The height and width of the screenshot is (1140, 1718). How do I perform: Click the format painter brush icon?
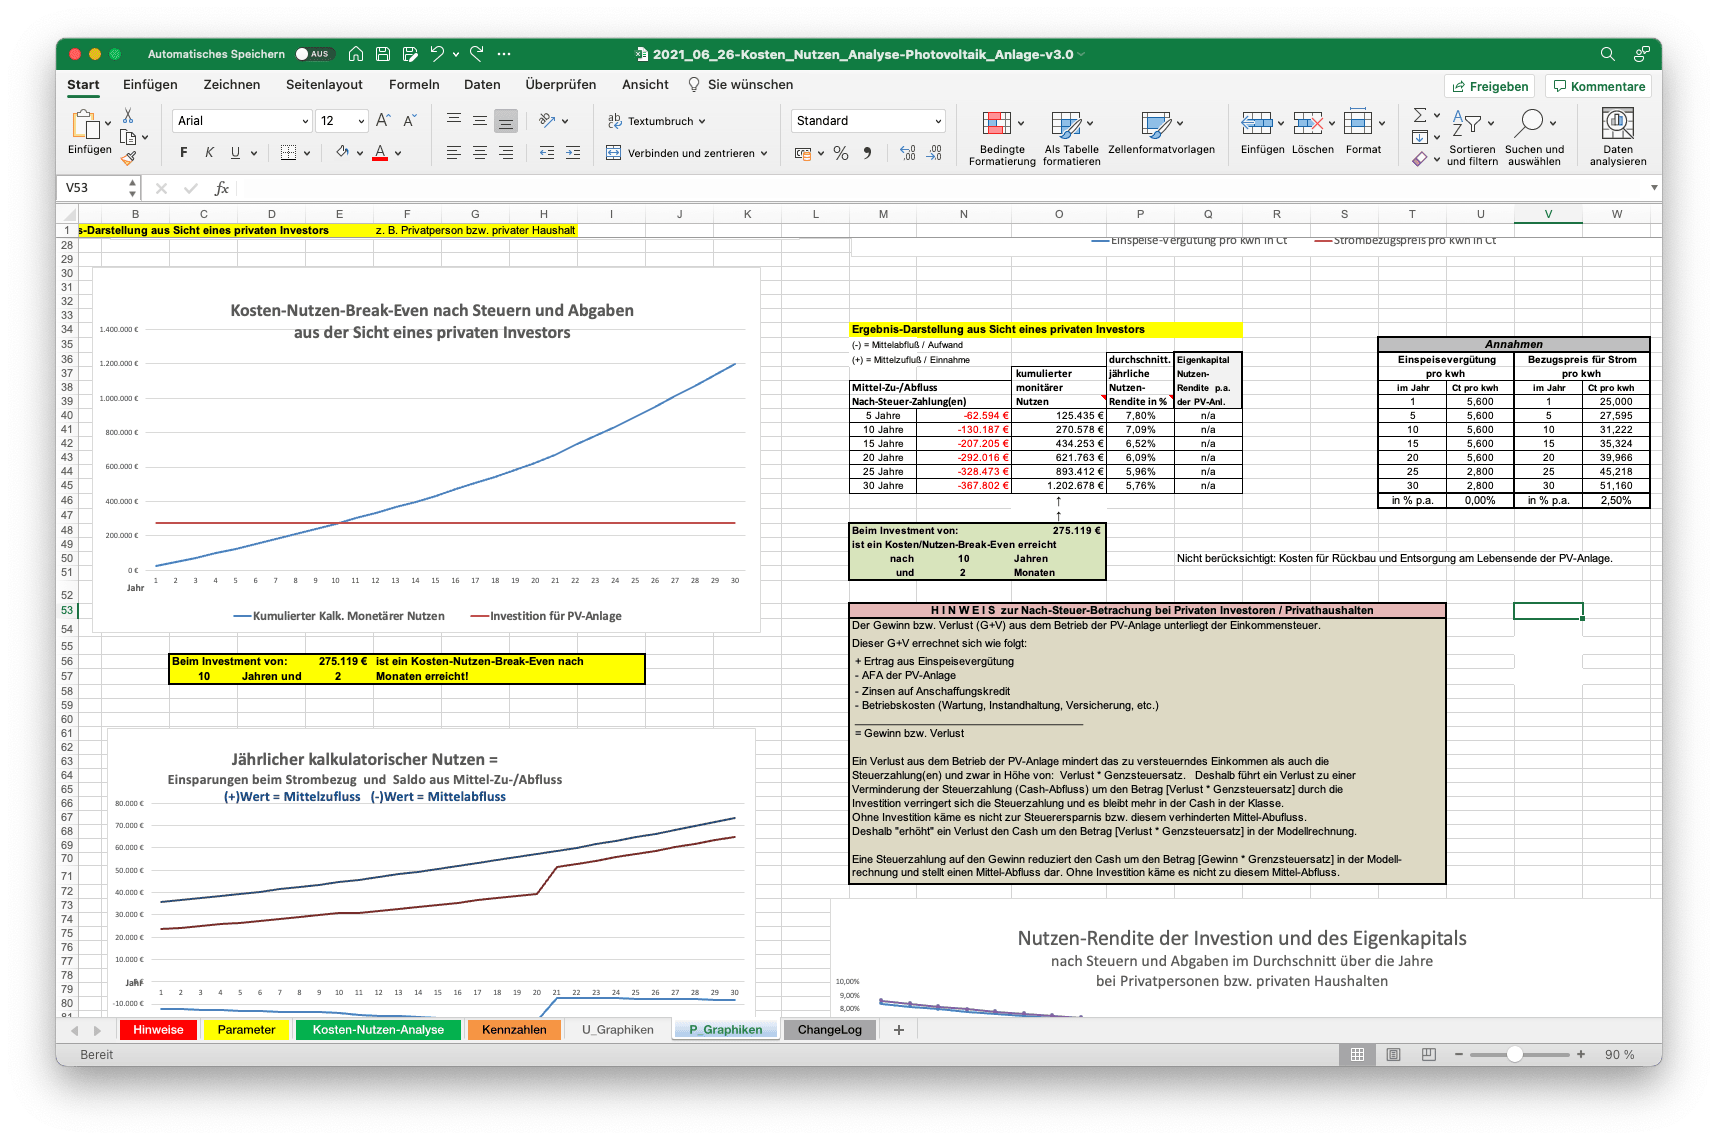128,157
